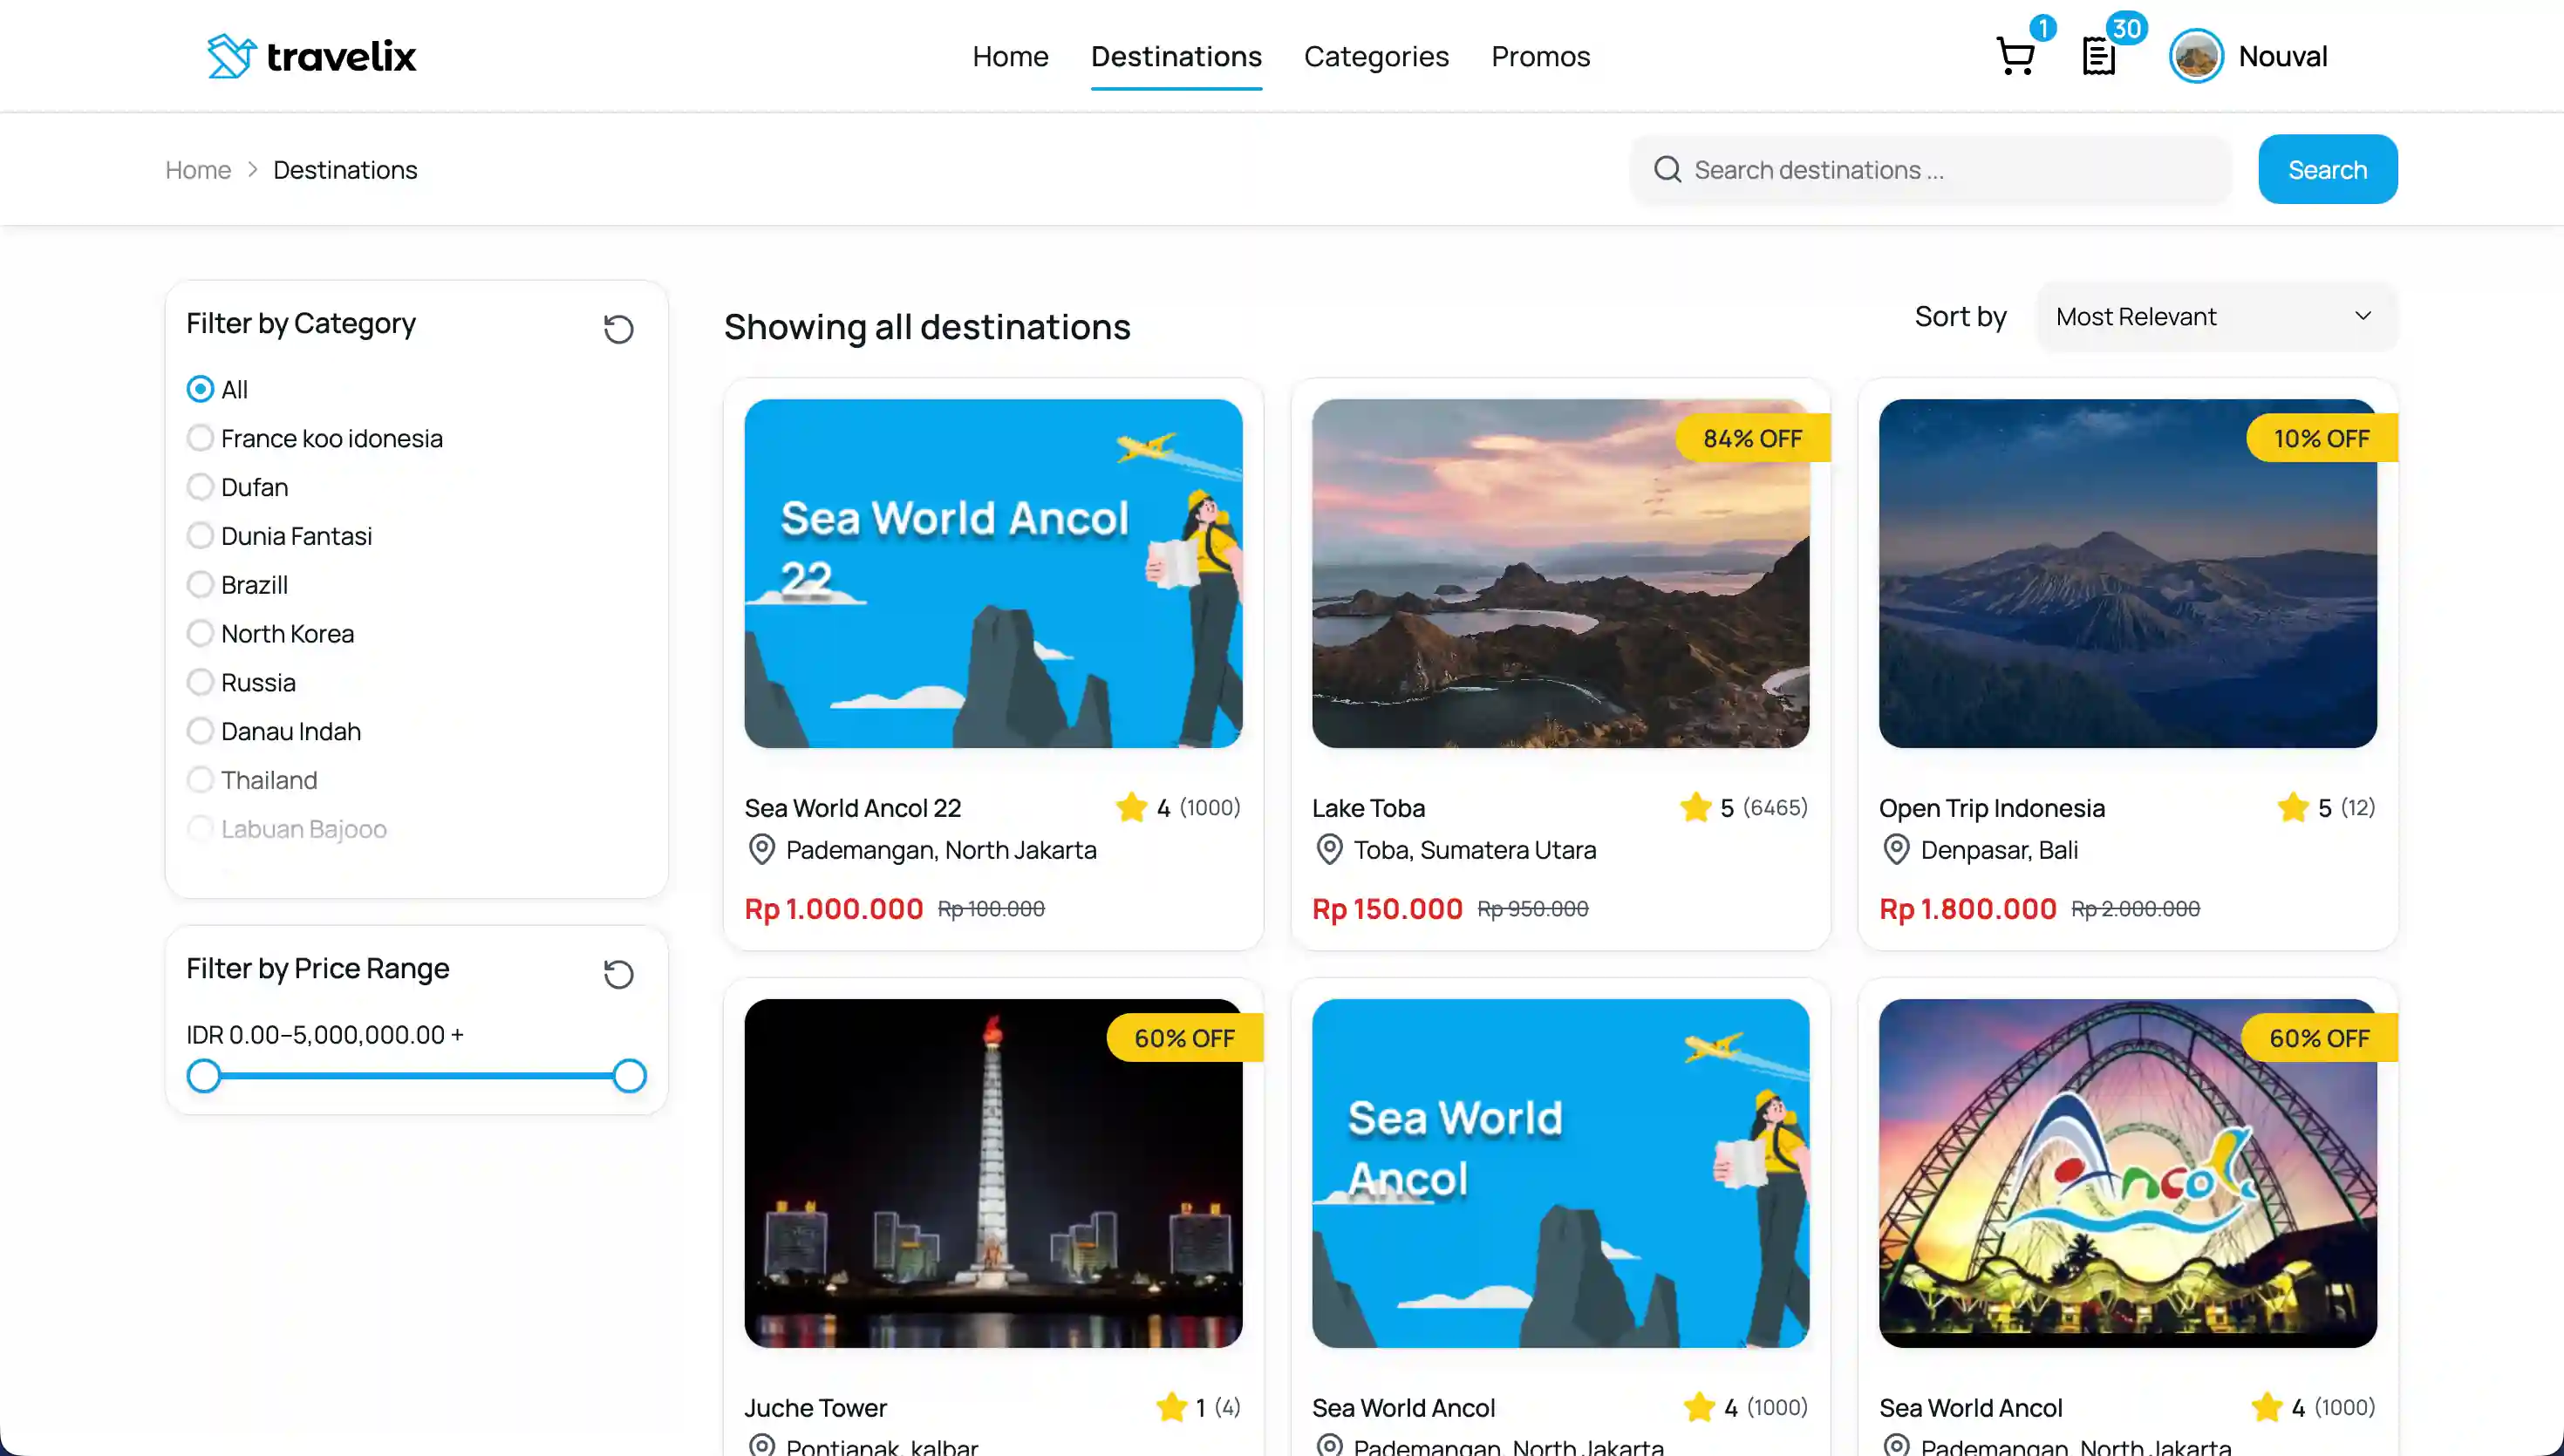Select the Russia category
The image size is (2564, 1456).
pyautogui.click(x=200, y=682)
